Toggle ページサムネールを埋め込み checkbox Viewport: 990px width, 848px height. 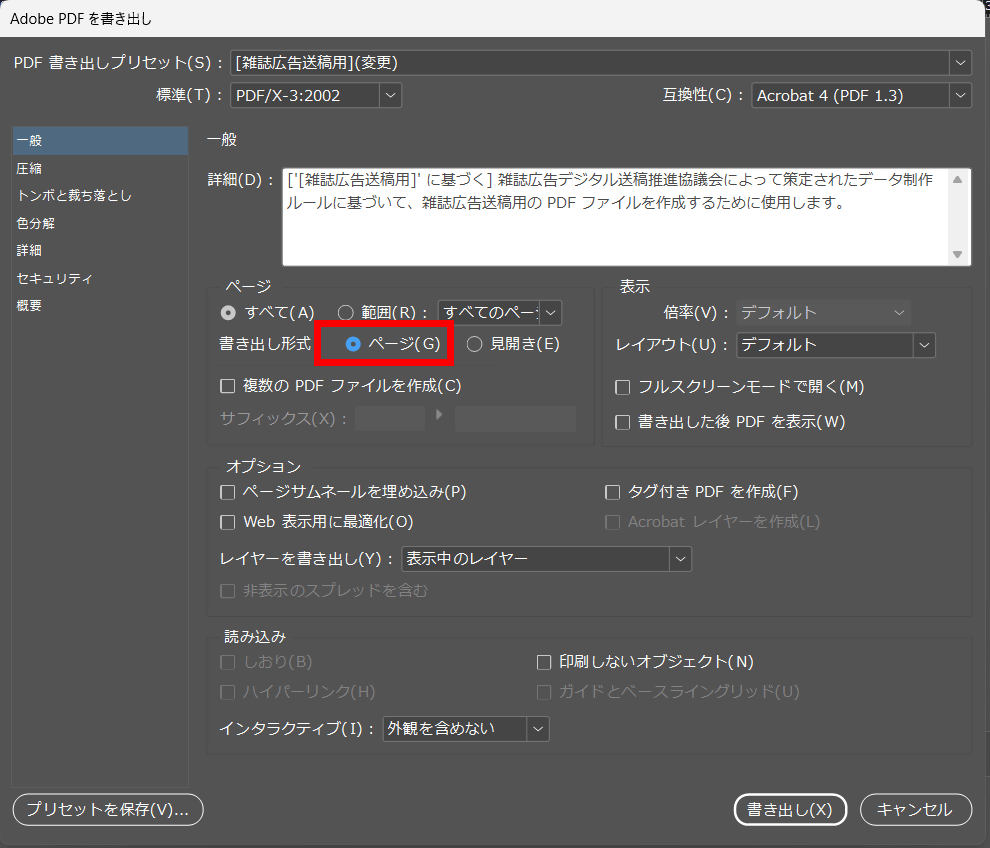coord(228,492)
